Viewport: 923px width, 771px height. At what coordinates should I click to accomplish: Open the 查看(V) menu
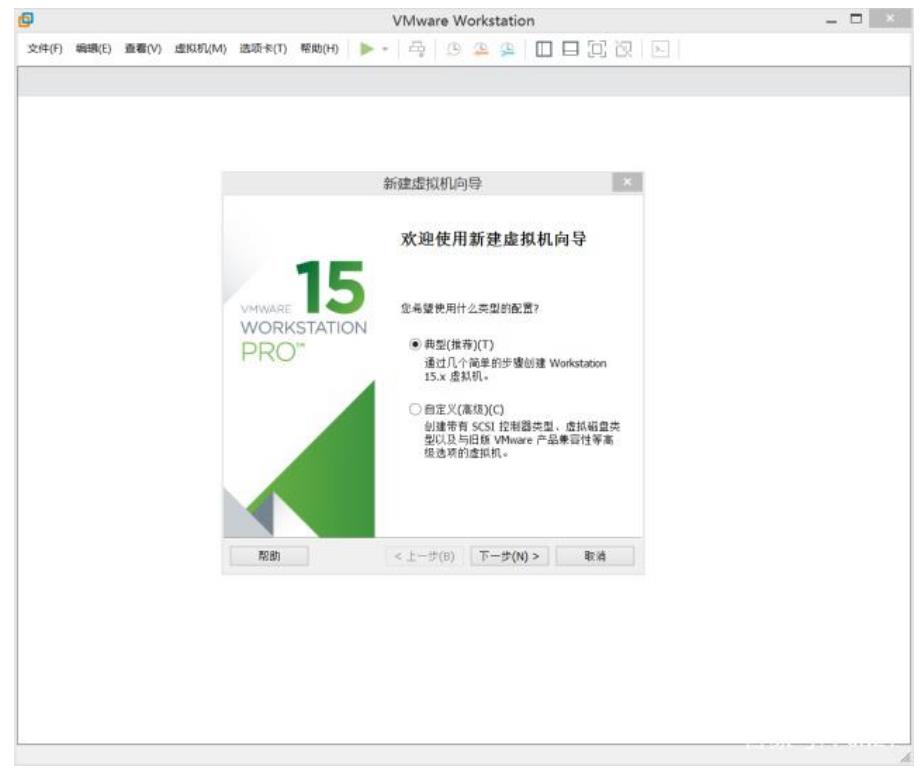(143, 48)
